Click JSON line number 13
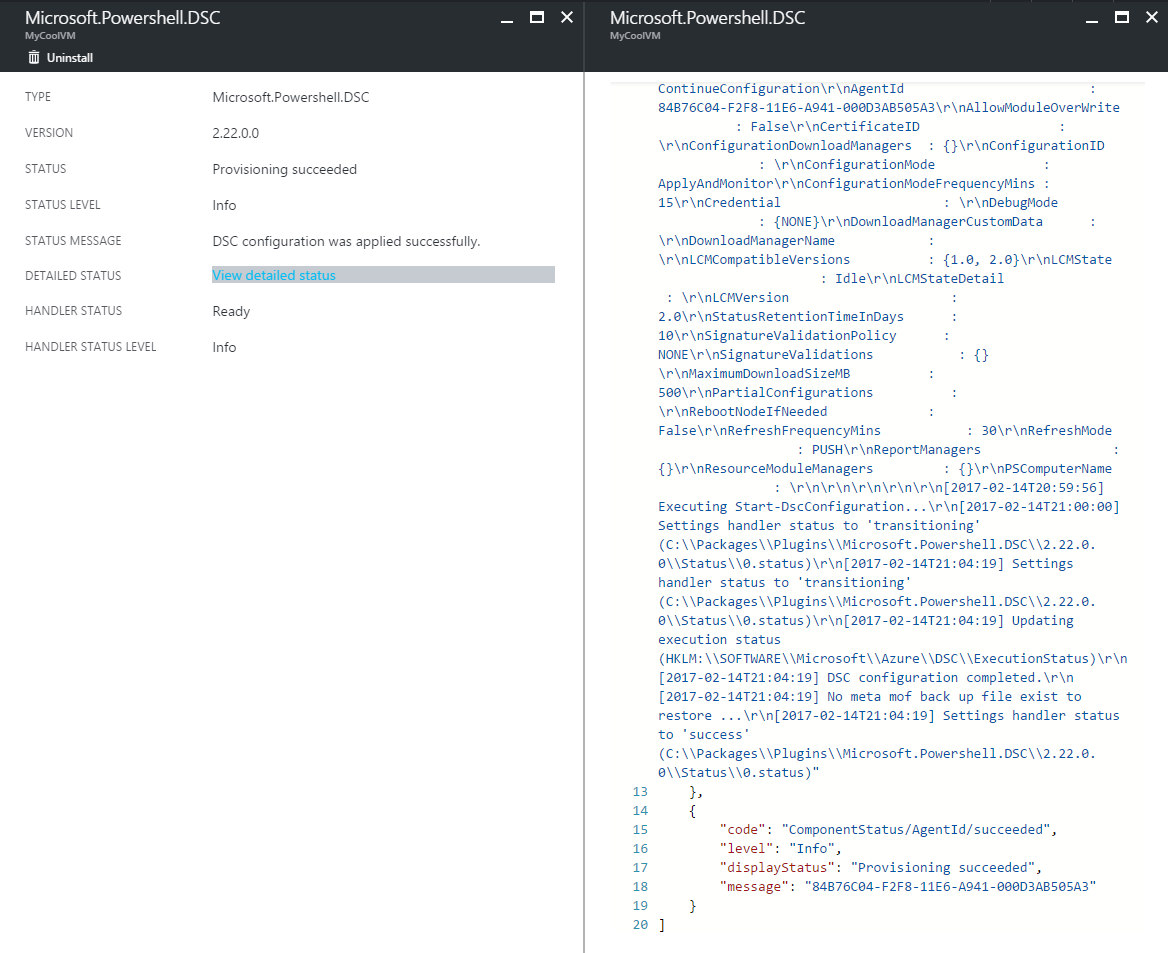This screenshot has width=1168, height=953. 640,791
